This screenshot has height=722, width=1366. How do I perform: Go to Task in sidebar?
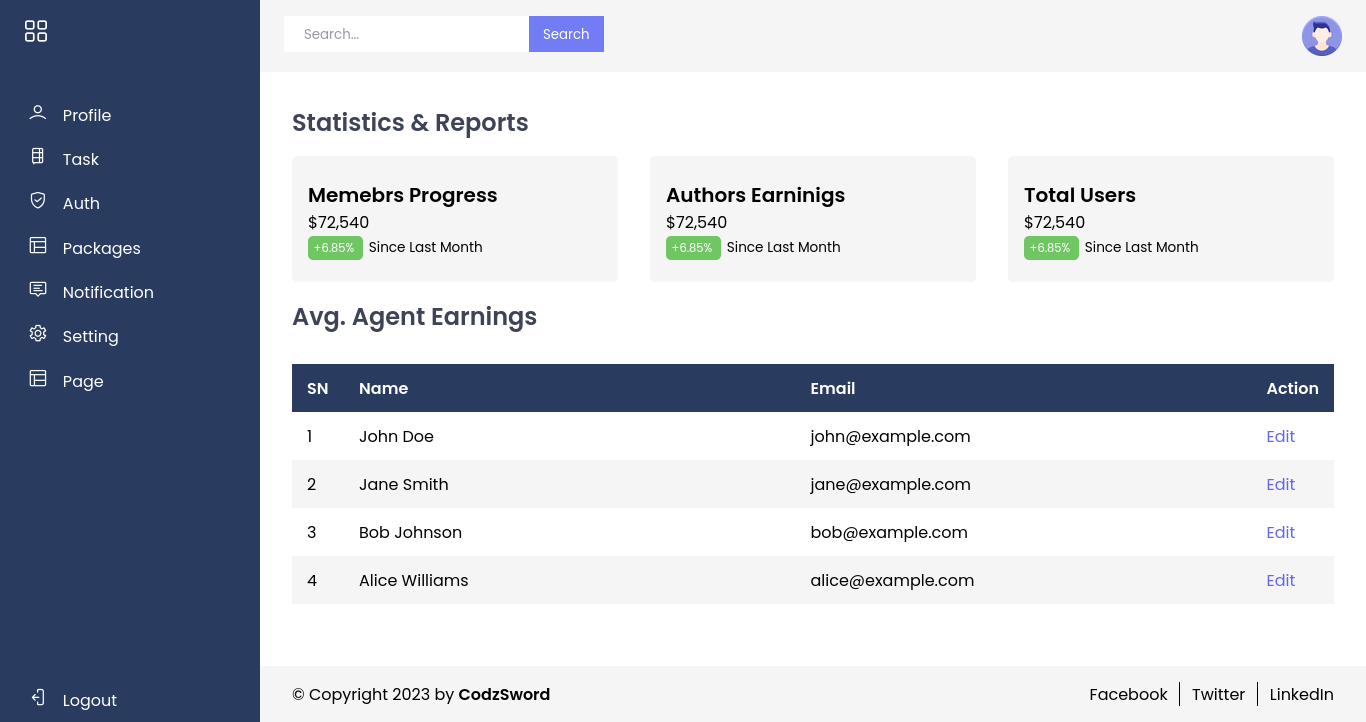[81, 159]
